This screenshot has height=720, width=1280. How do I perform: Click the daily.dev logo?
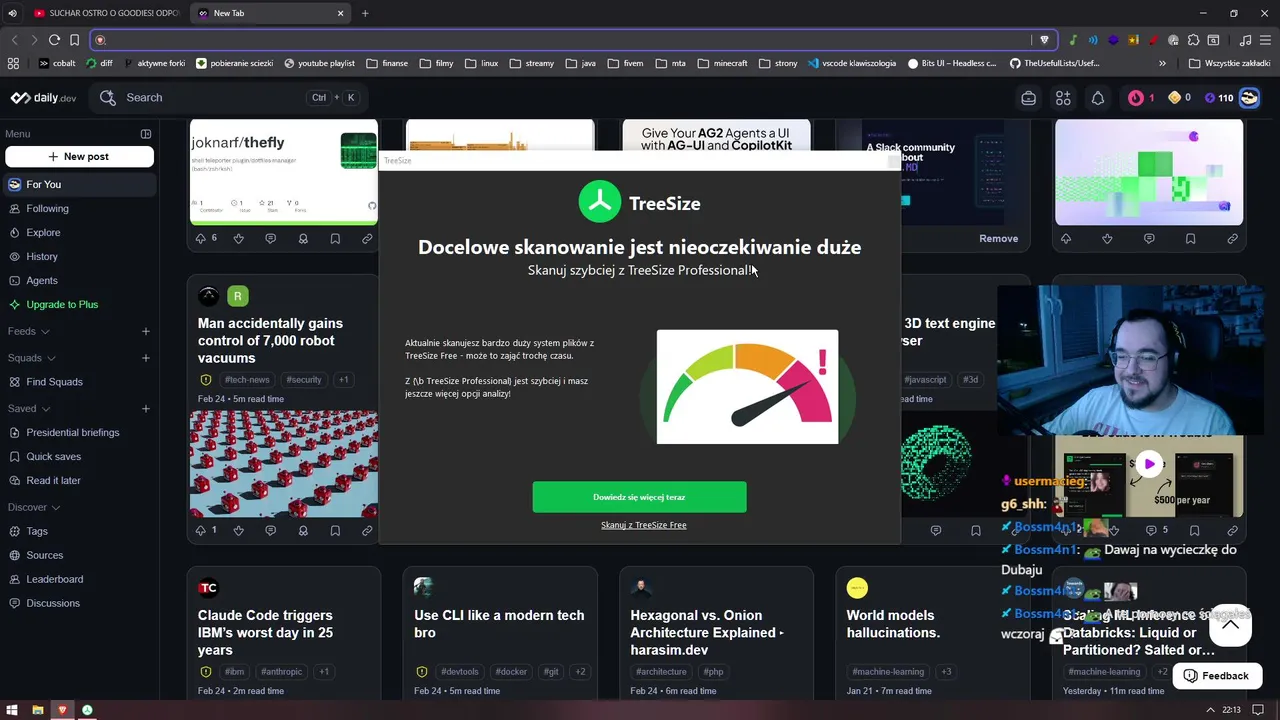coord(43,98)
